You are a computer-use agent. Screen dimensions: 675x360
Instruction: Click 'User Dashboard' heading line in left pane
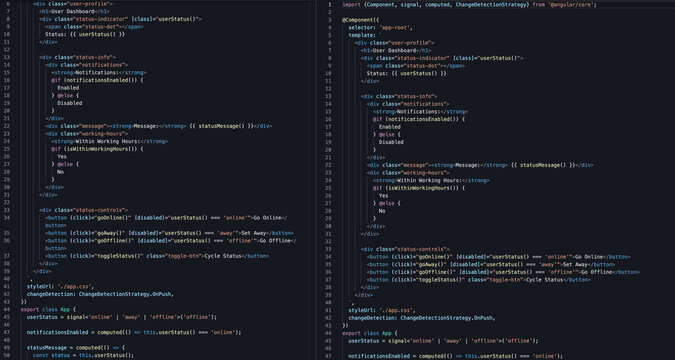[x=74, y=12]
